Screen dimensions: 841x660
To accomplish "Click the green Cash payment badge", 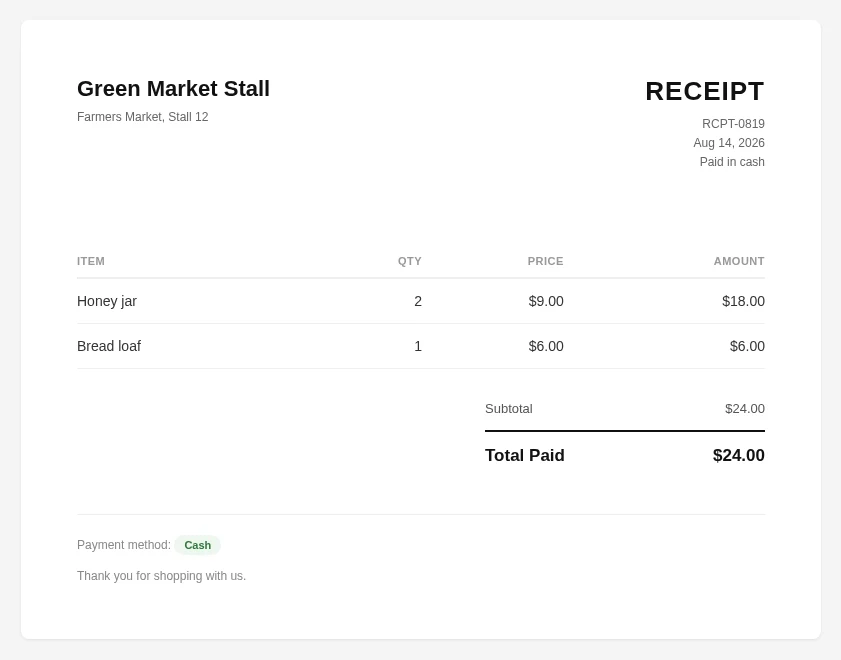I will [197, 545].
